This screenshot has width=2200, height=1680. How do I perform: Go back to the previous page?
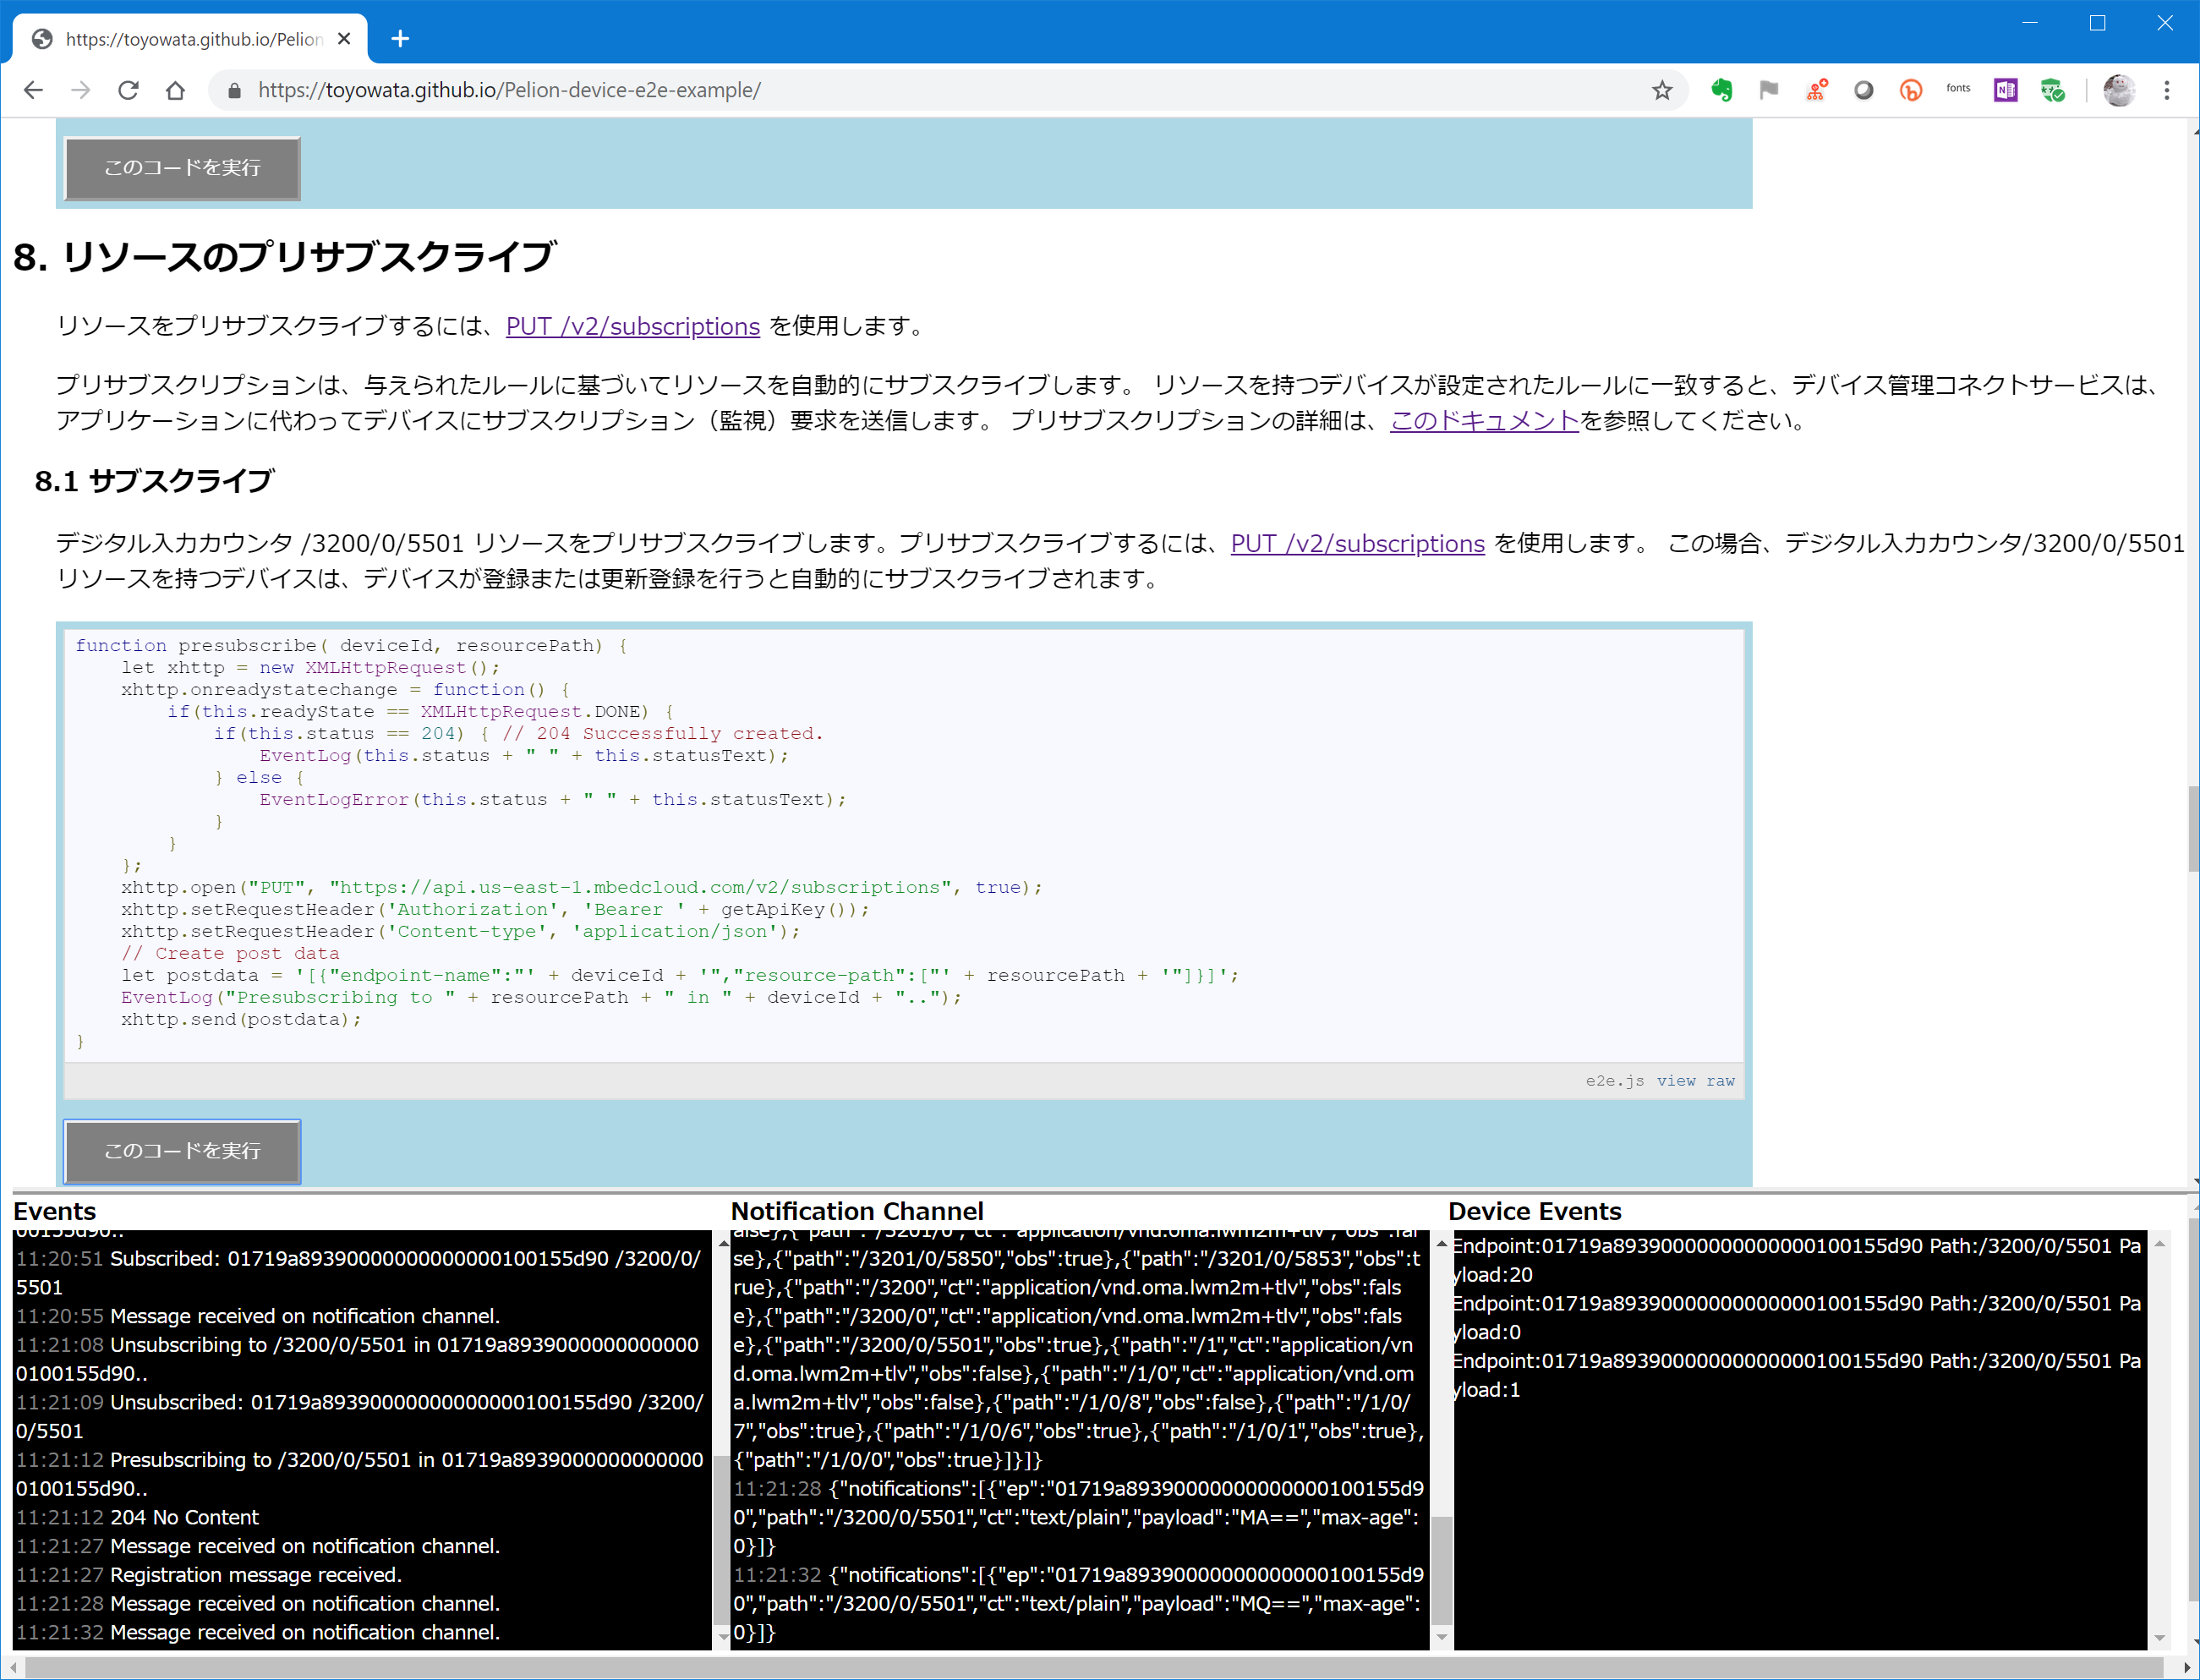(x=33, y=90)
